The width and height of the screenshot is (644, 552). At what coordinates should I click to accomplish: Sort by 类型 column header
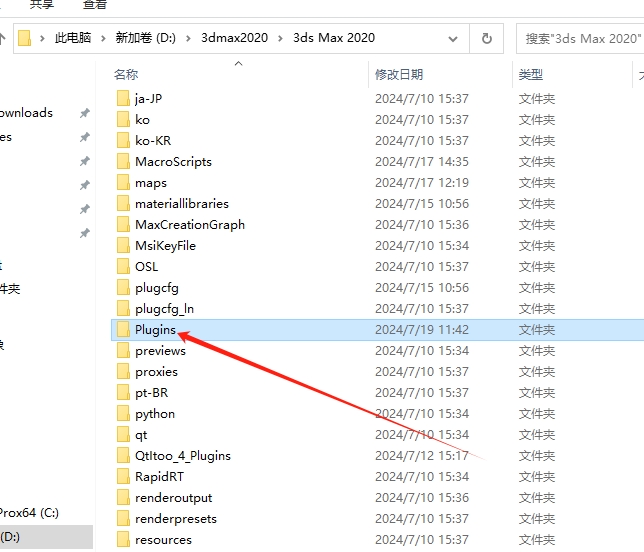pyautogui.click(x=531, y=75)
